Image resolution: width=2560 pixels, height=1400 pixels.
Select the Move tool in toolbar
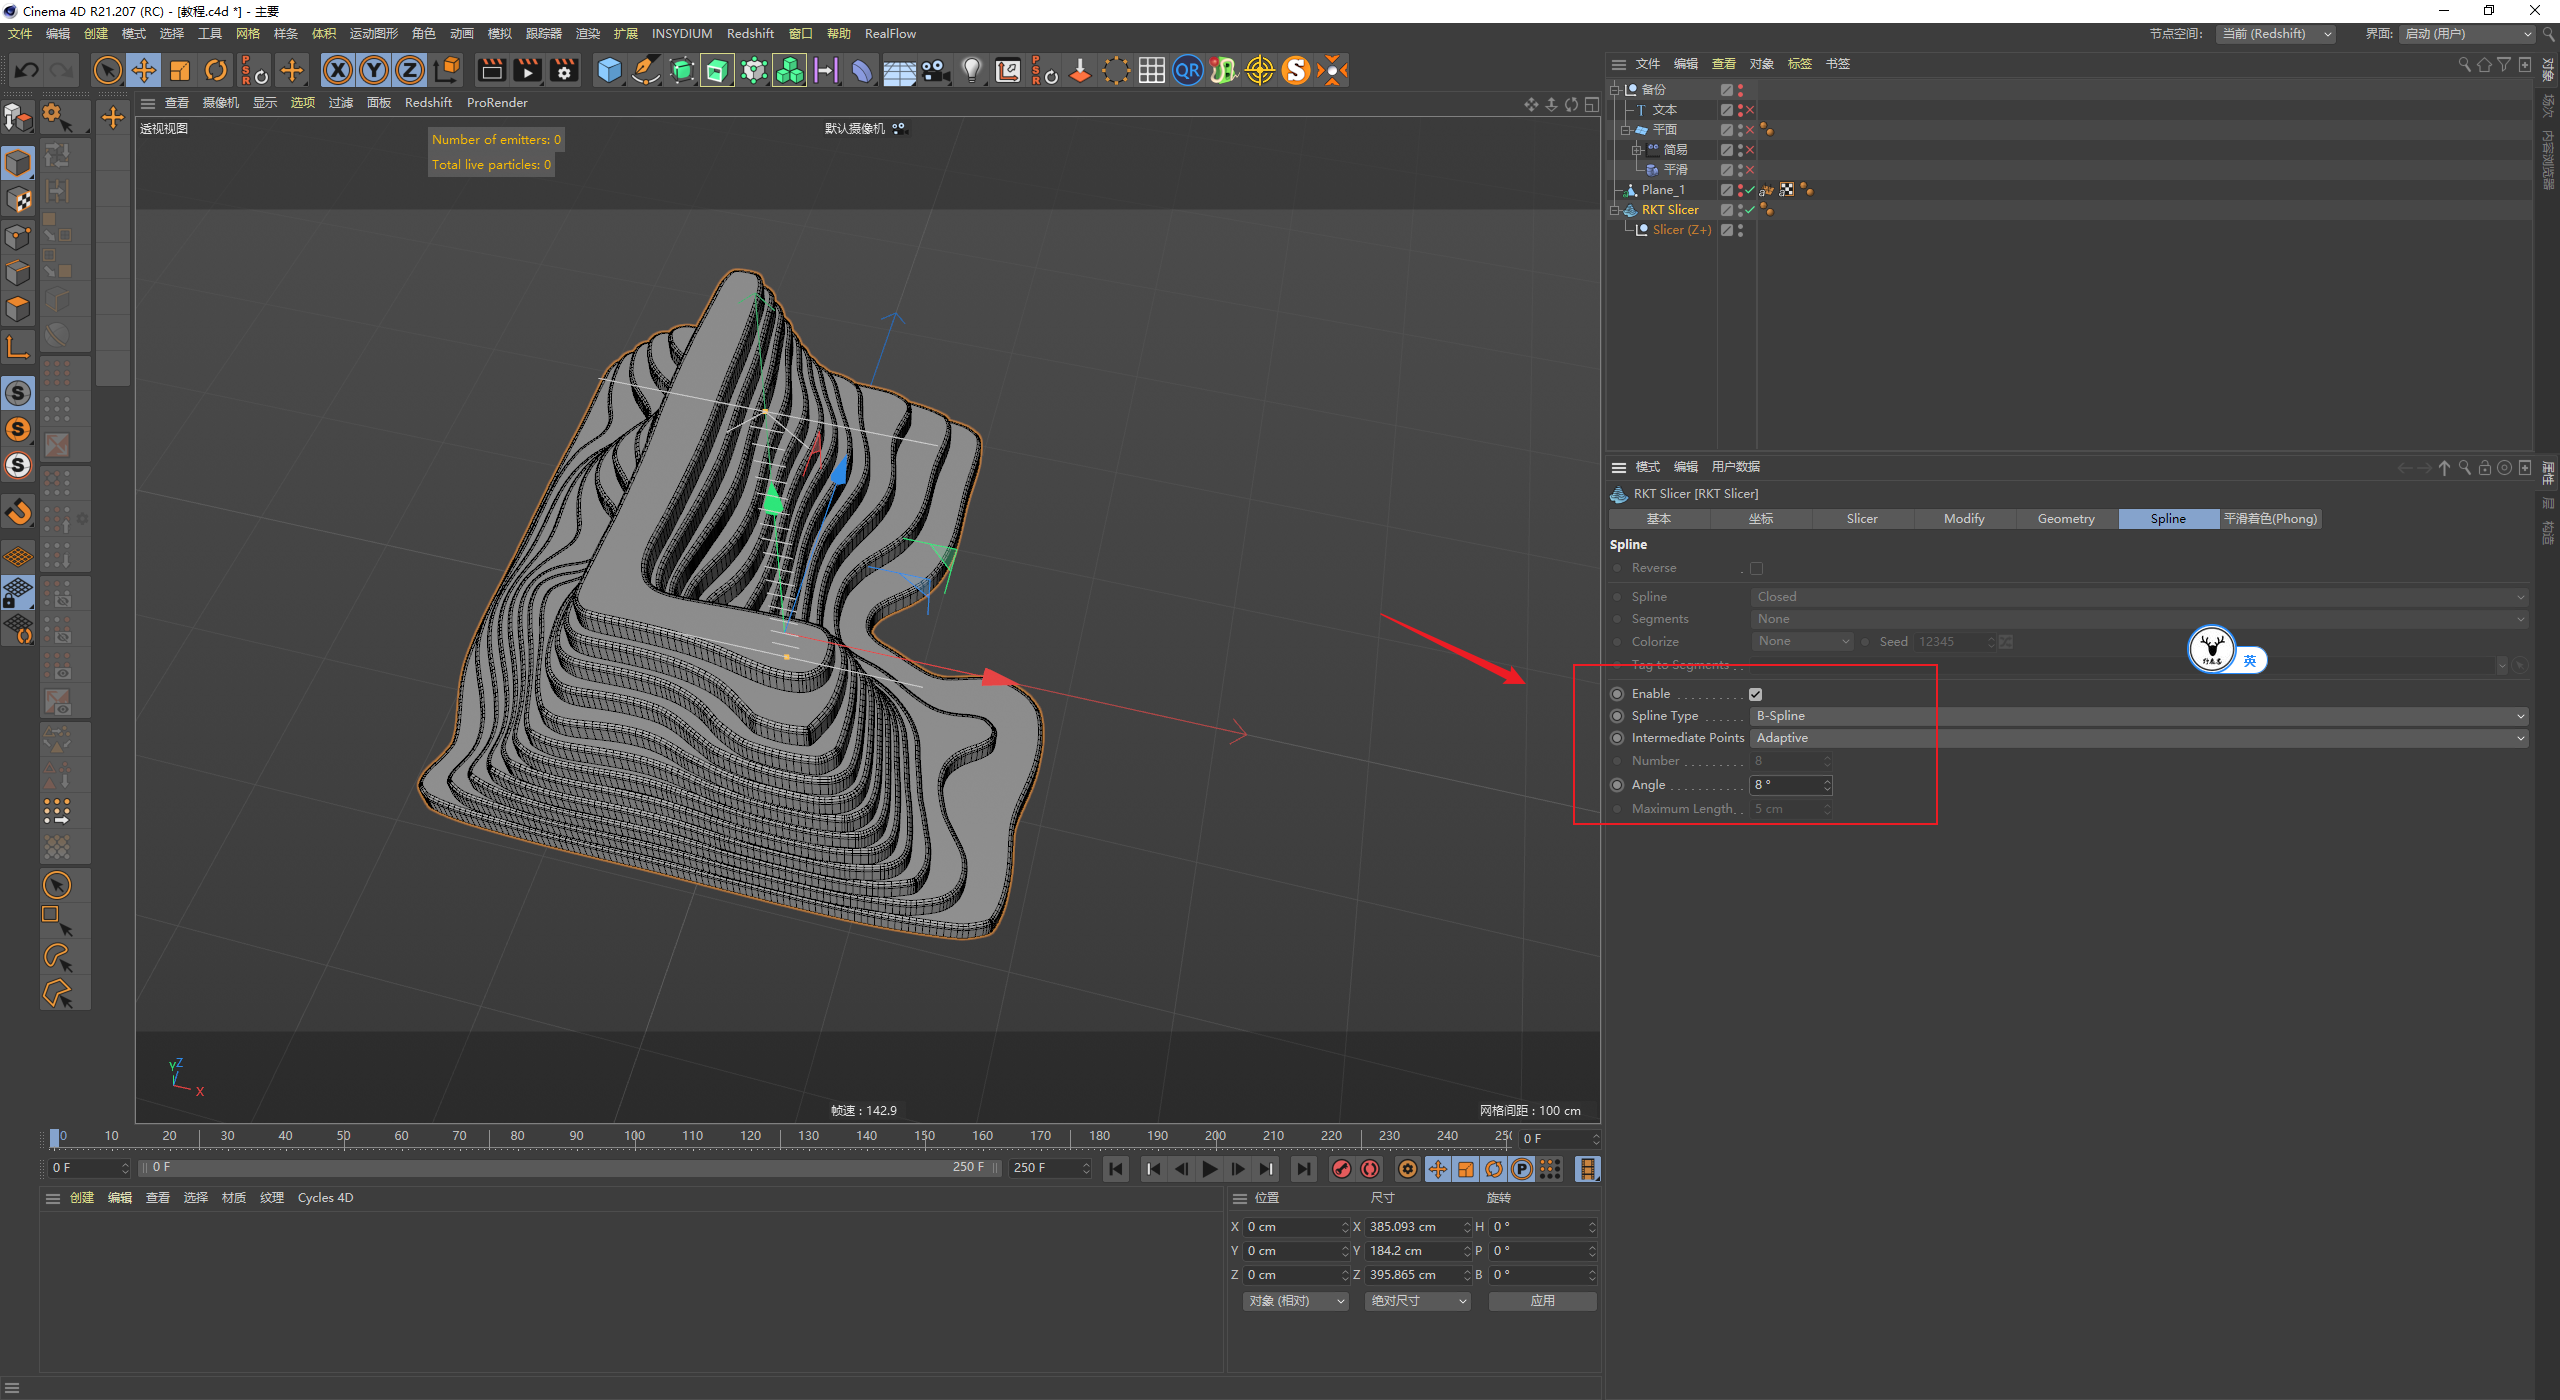144,70
